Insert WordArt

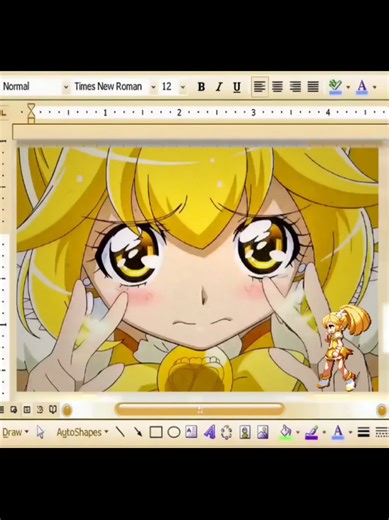(209, 432)
